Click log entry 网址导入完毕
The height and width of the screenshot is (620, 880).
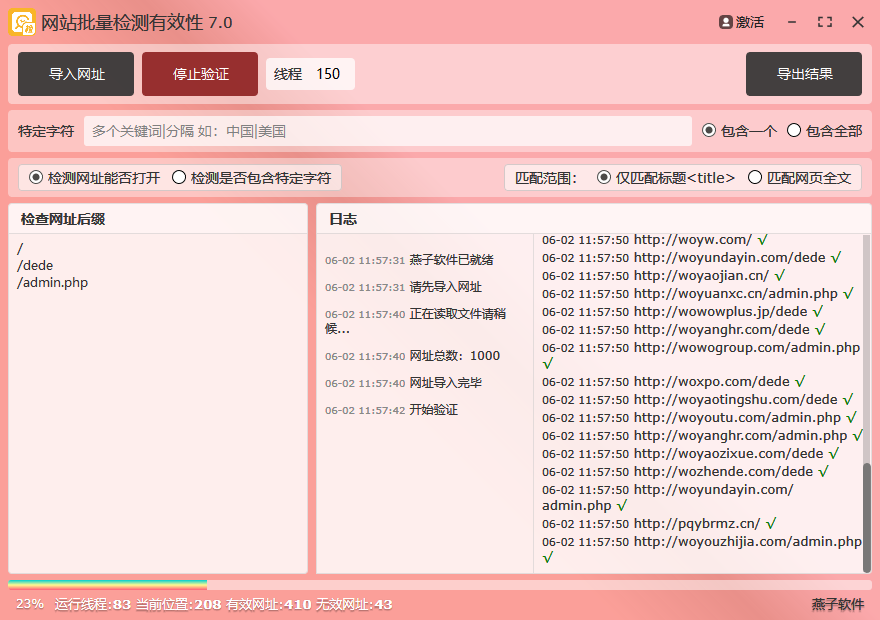point(404,383)
